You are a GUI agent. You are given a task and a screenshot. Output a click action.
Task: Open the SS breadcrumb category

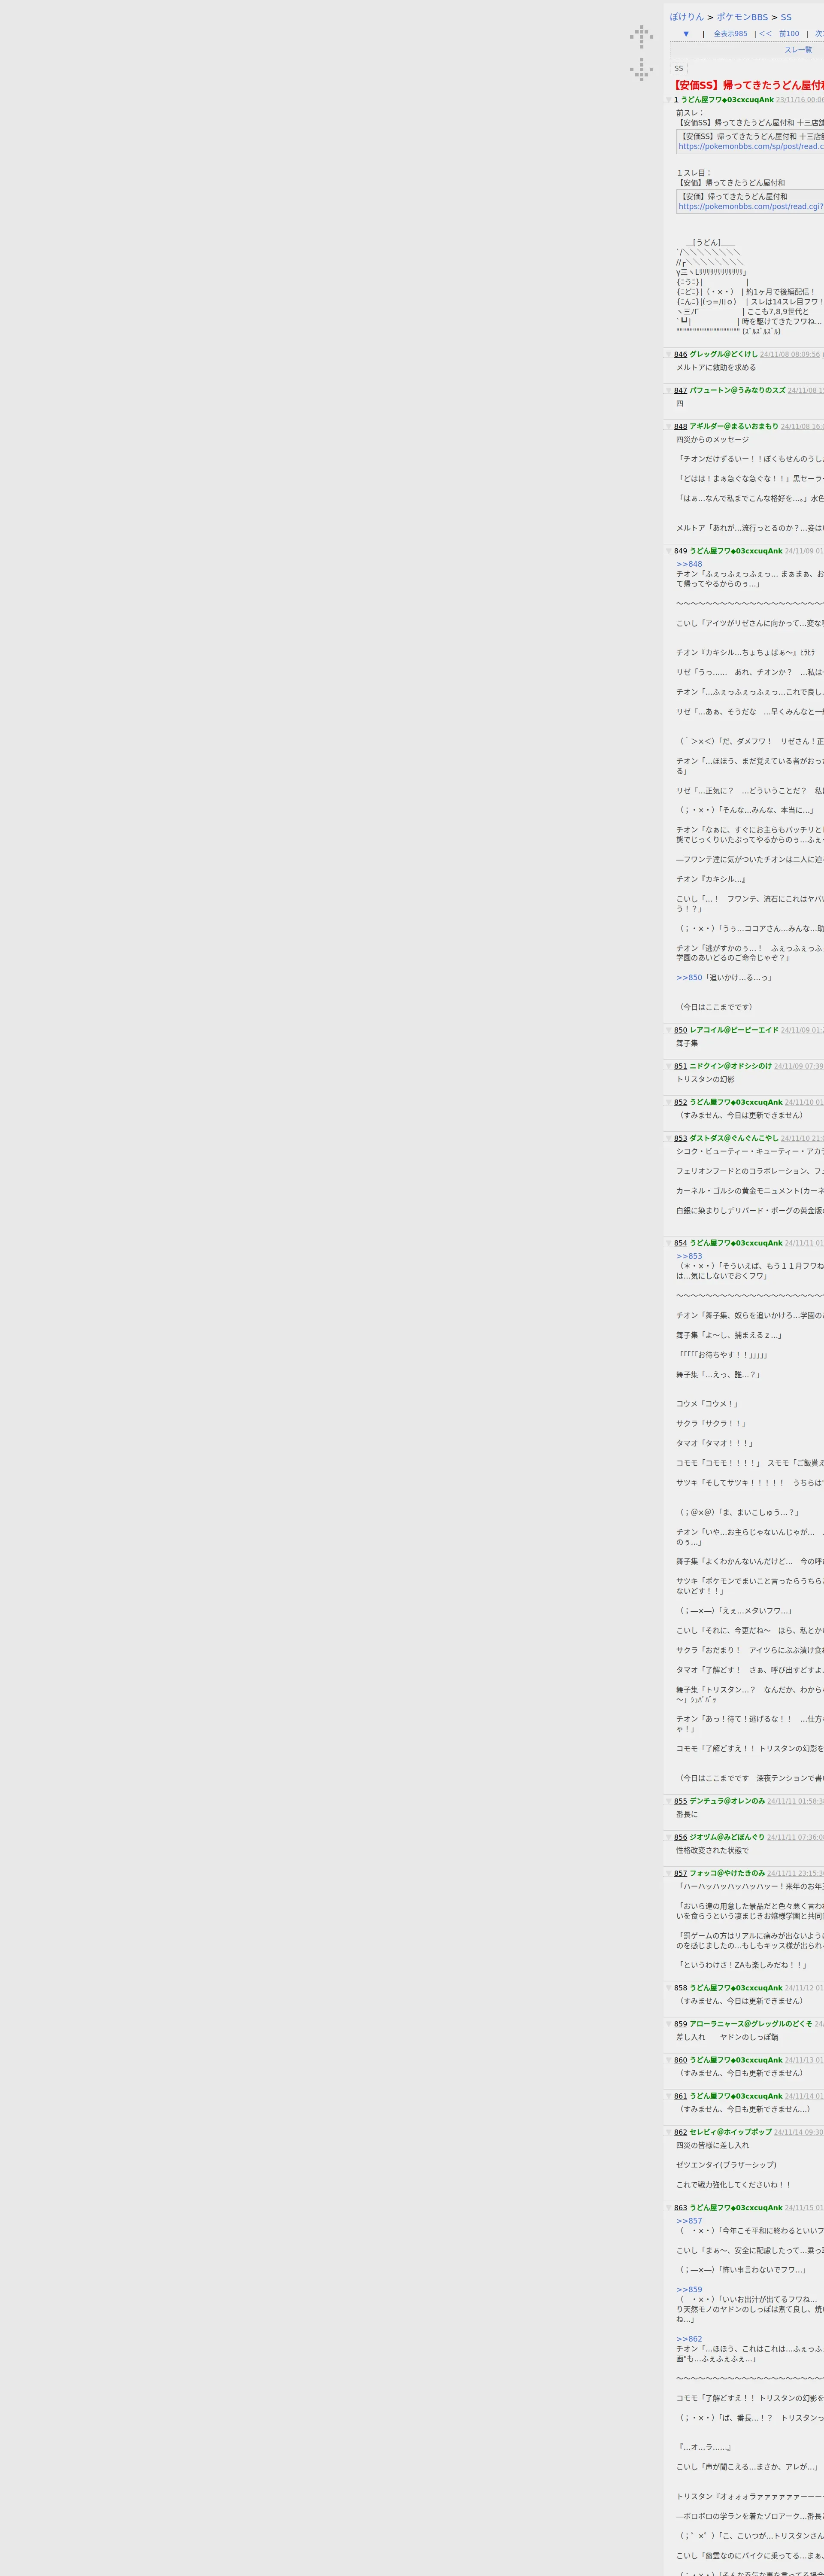[x=786, y=17]
